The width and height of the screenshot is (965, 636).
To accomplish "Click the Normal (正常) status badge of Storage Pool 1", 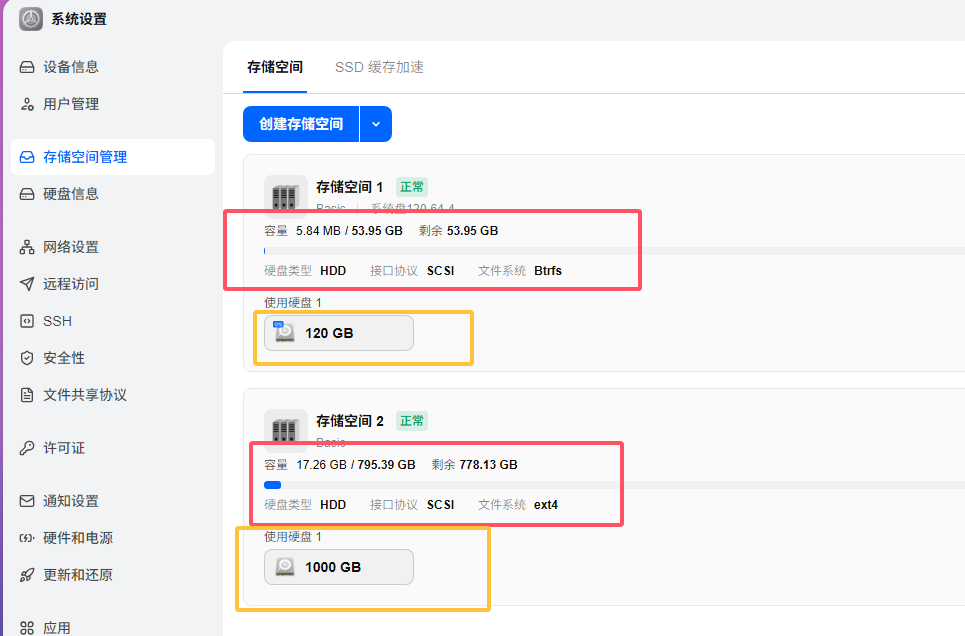I will coord(412,187).
